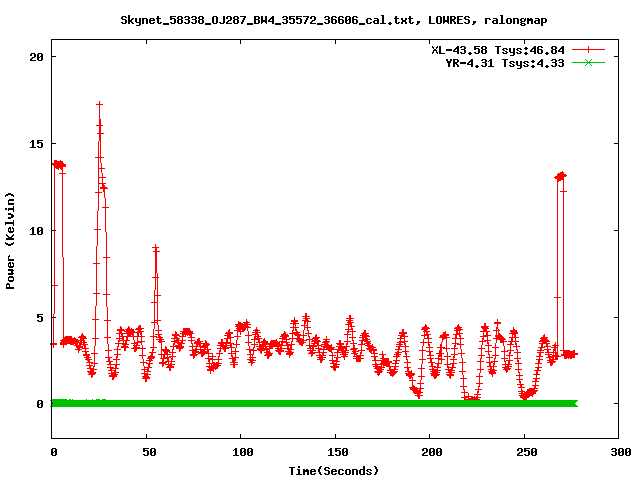The height and width of the screenshot is (480, 640).
Task: Click the green line sample in legend
Action: [588, 62]
